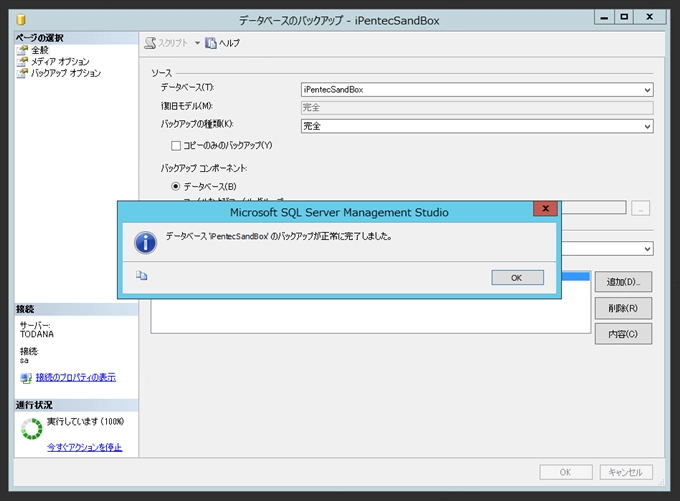Click the メディア オプション page icon
Screen dimensions: 680x501
22,62
